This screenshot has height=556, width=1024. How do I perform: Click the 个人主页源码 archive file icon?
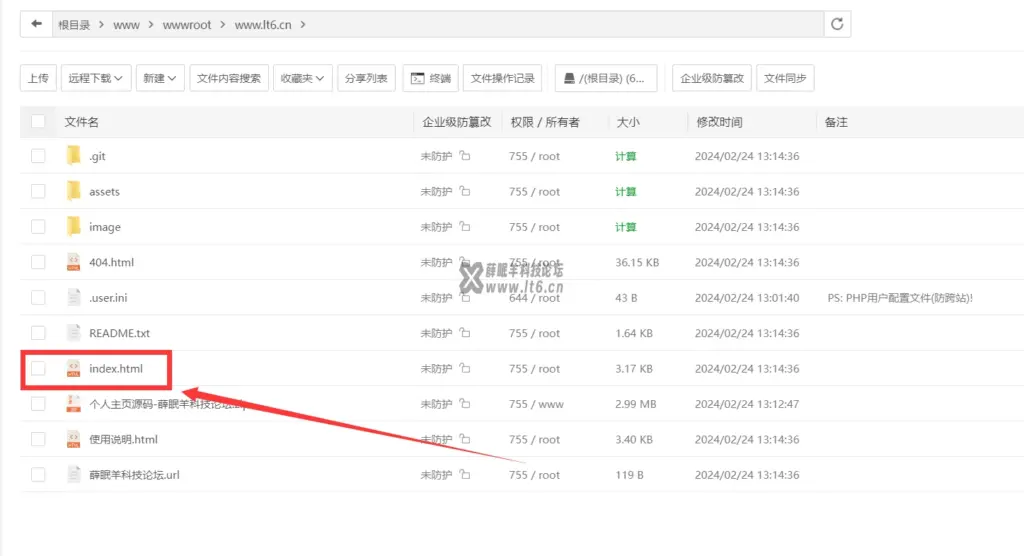[x=73, y=404]
